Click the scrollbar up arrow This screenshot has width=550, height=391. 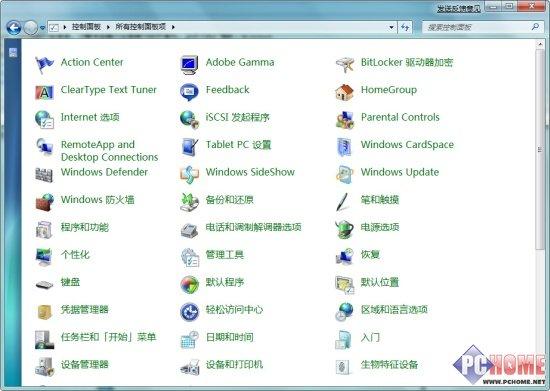coord(540,45)
